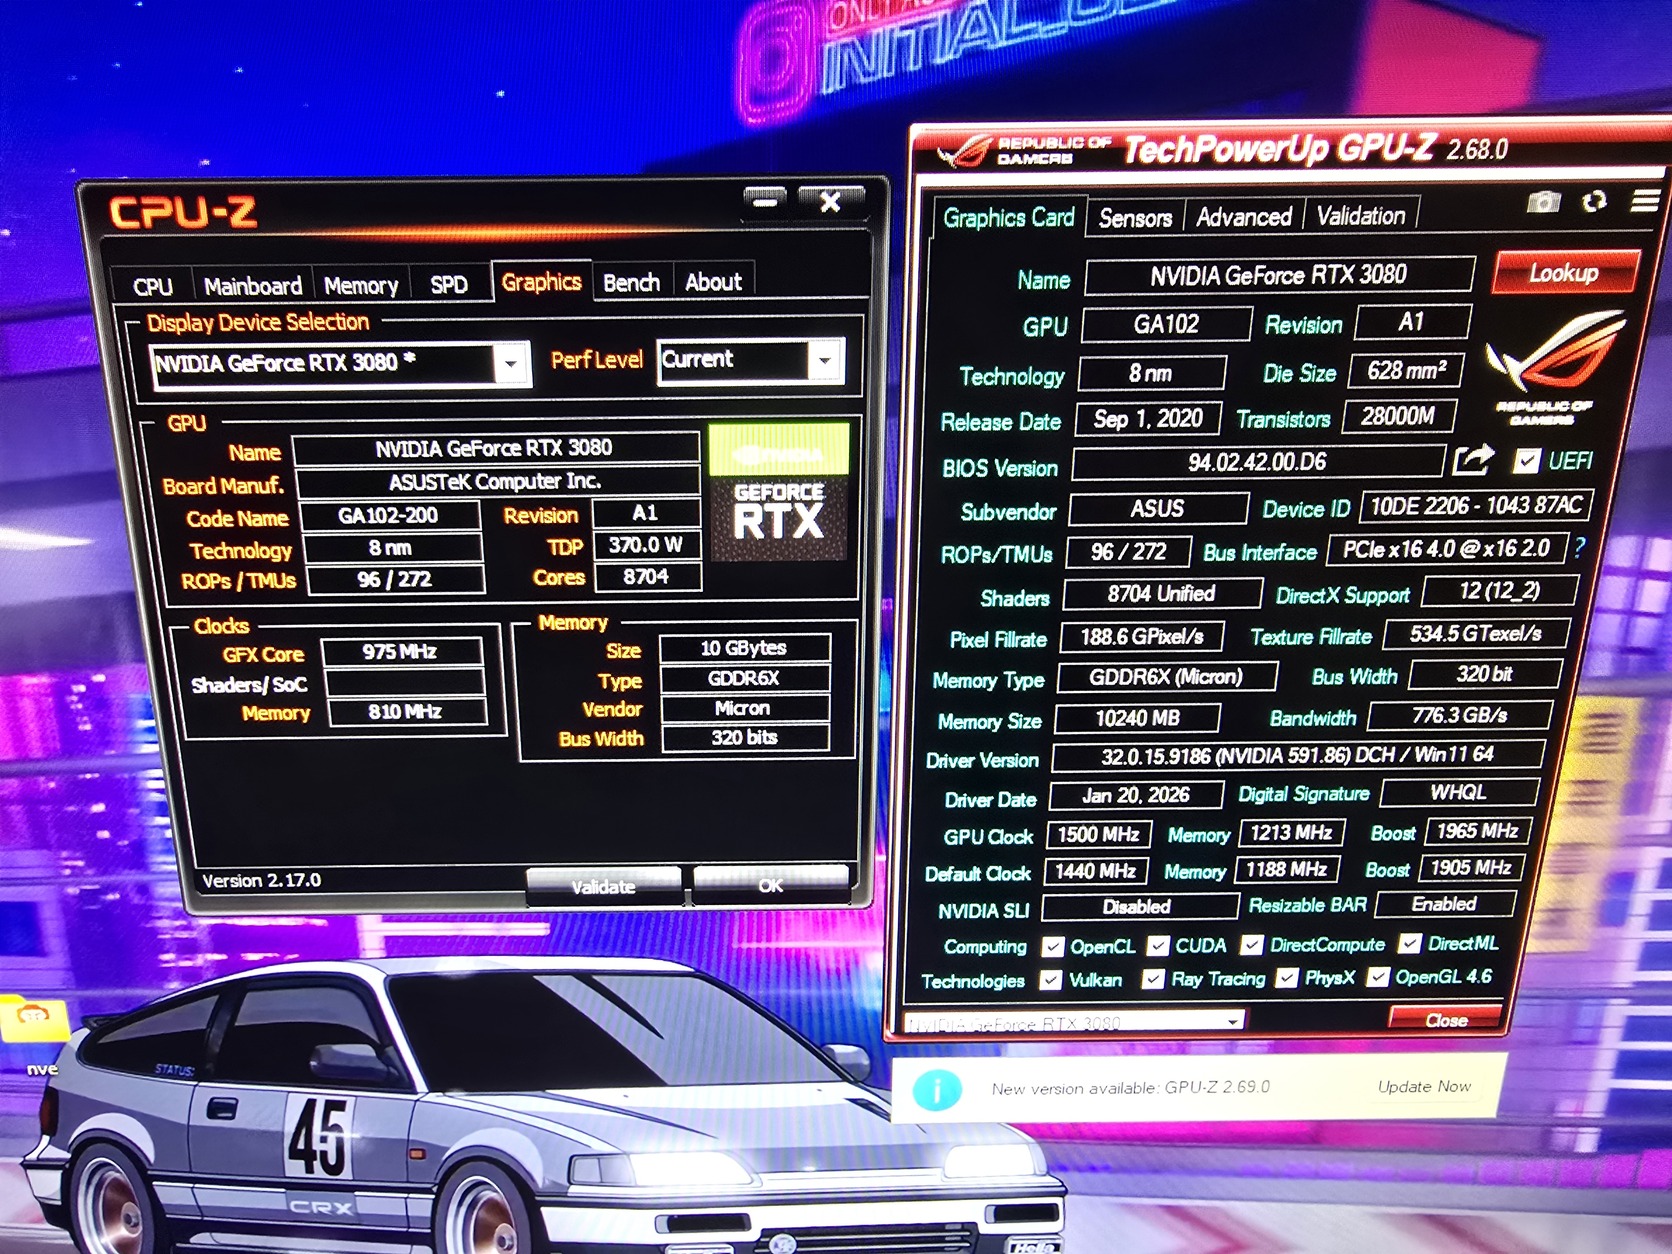The image size is (1672, 1254).
Task: Open the GPU-Z hamburger menu
Action: (1645, 201)
